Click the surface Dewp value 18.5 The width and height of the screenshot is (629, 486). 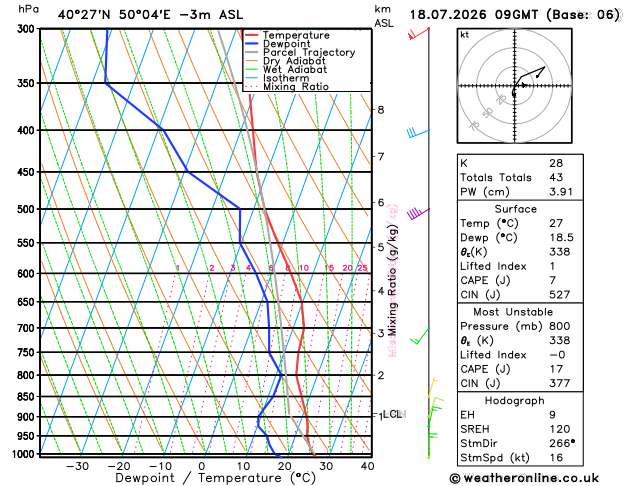tap(561, 237)
